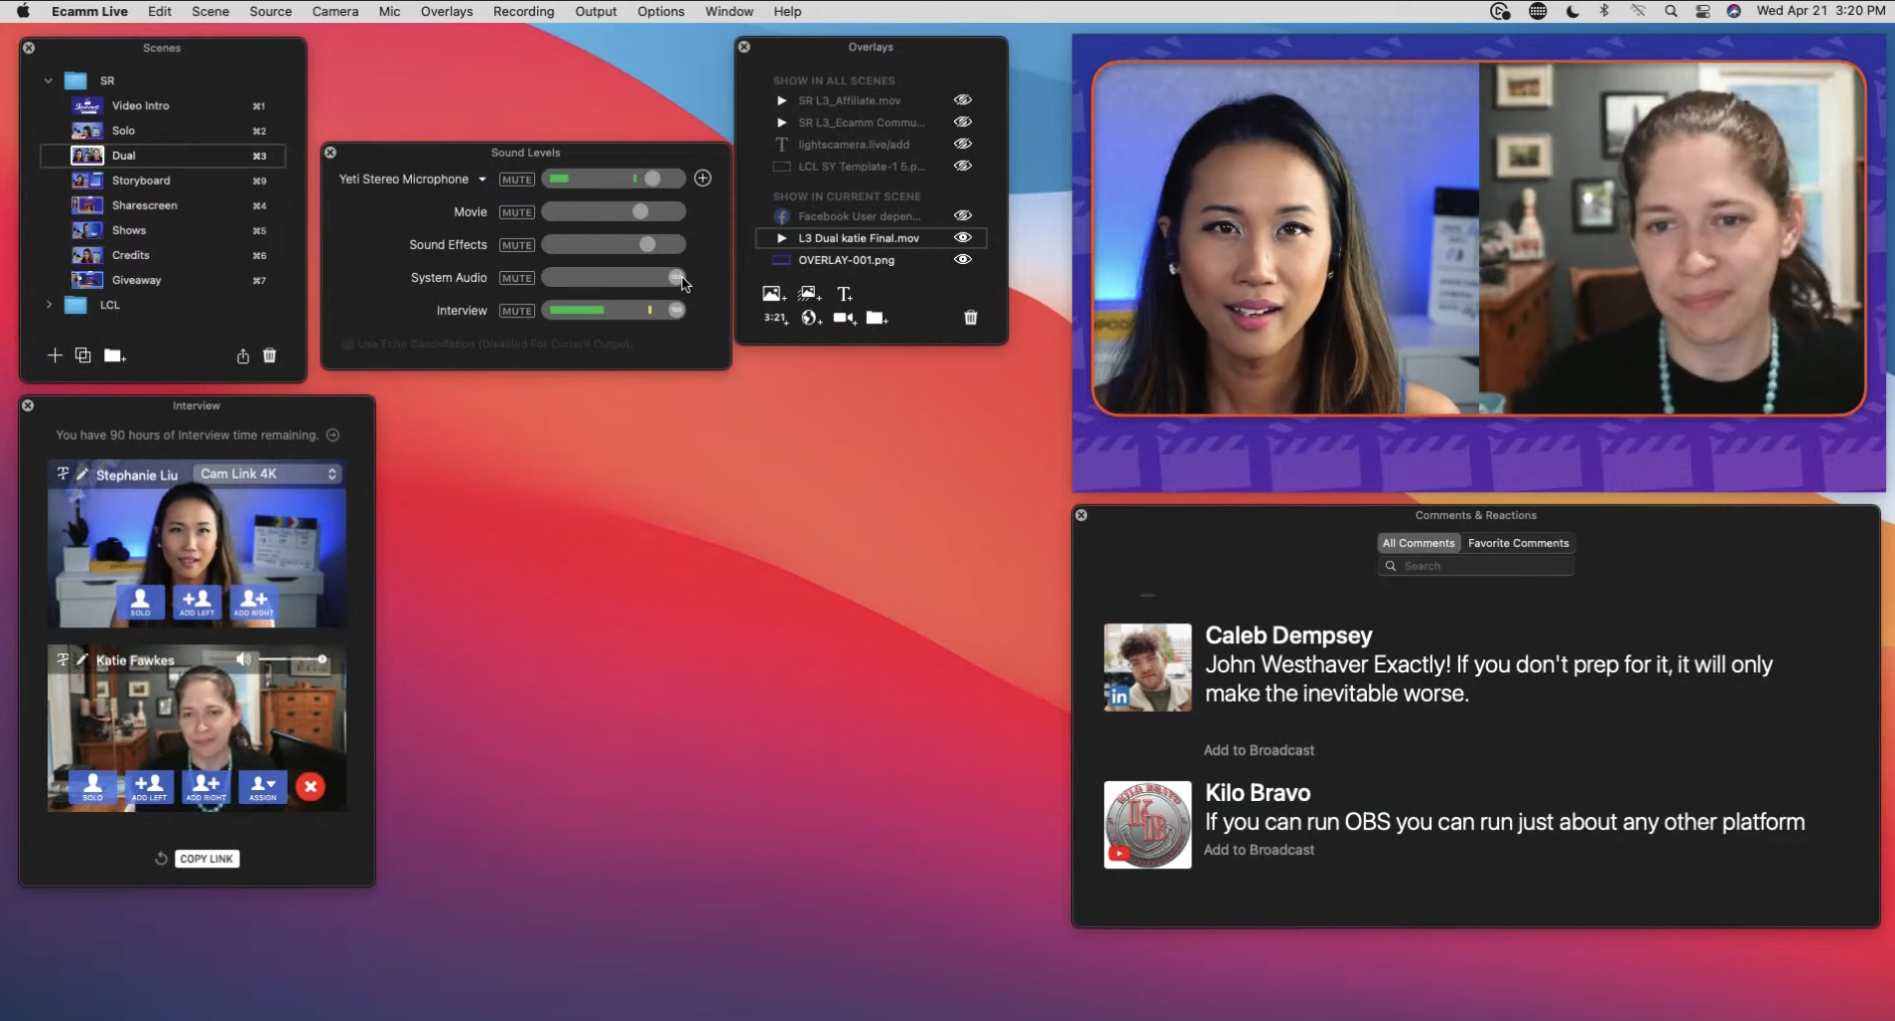The height and width of the screenshot is (1021, 1895).
Task: Solo Stephanie Liu in the Interview panel
Action: click(x=141, y=602)
